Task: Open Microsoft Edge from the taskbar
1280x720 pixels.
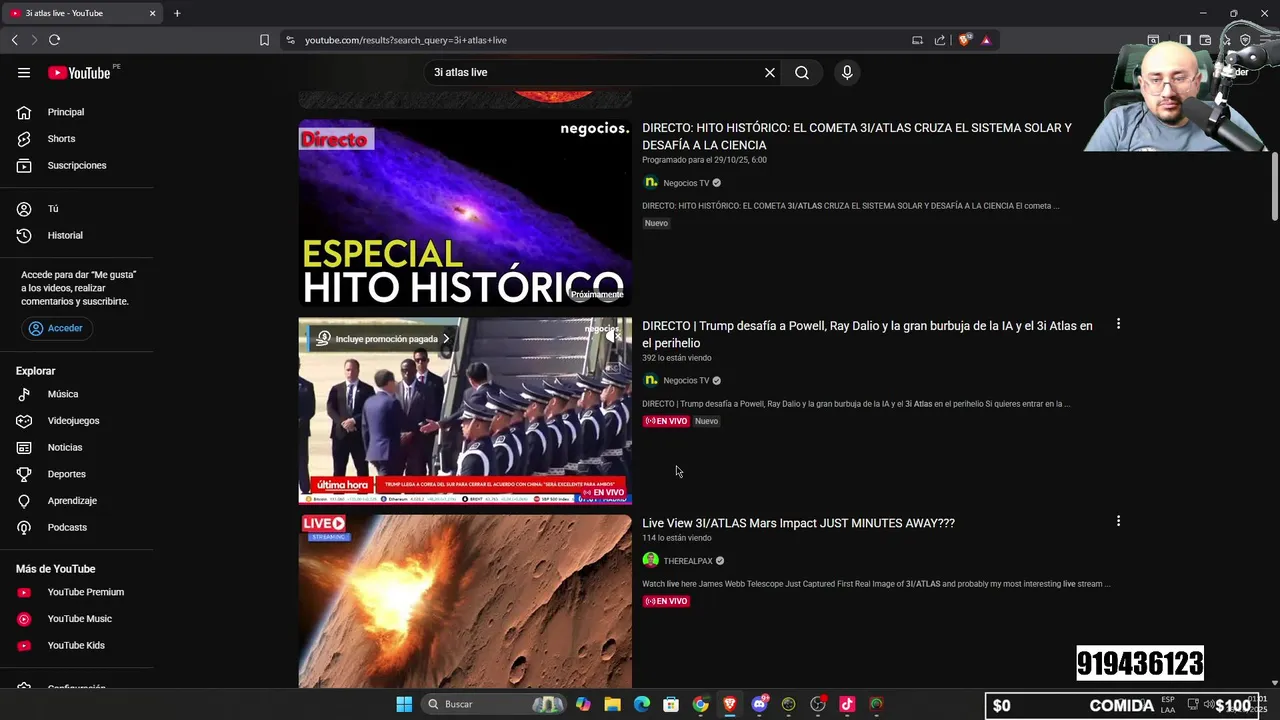Action: (x=642, y=704)
